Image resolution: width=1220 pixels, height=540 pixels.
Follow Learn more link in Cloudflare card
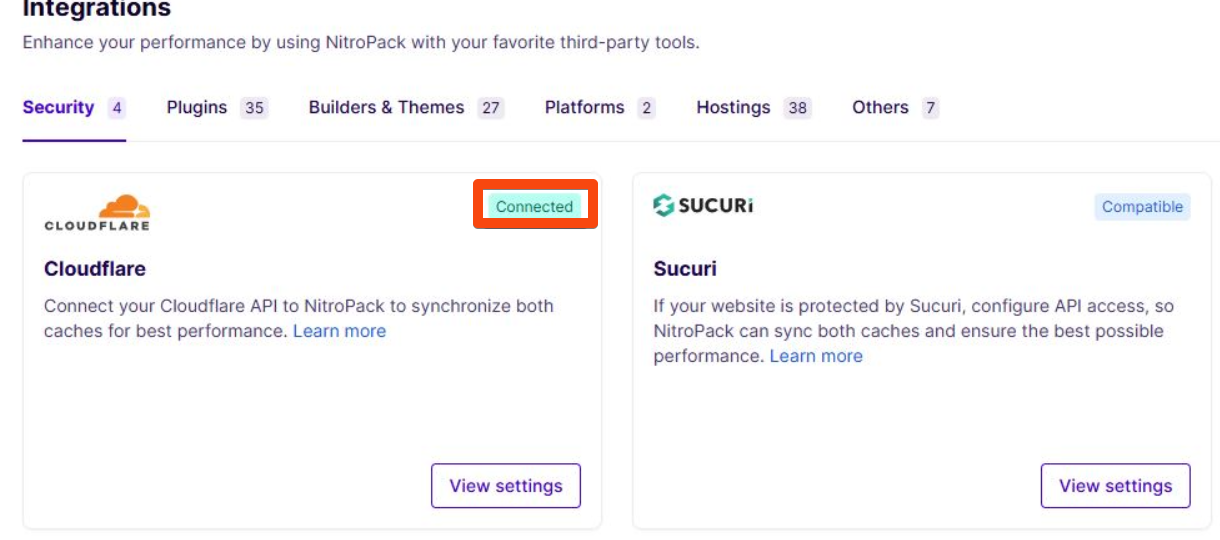(x=339, y=331)
